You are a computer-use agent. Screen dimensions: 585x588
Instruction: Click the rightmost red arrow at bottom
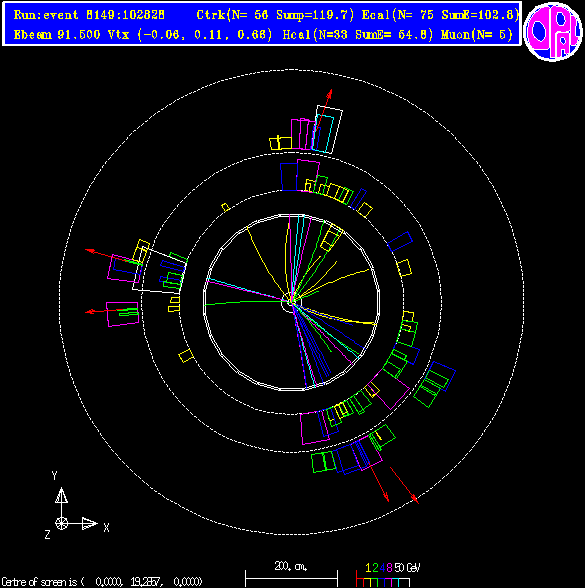point(404,485)
